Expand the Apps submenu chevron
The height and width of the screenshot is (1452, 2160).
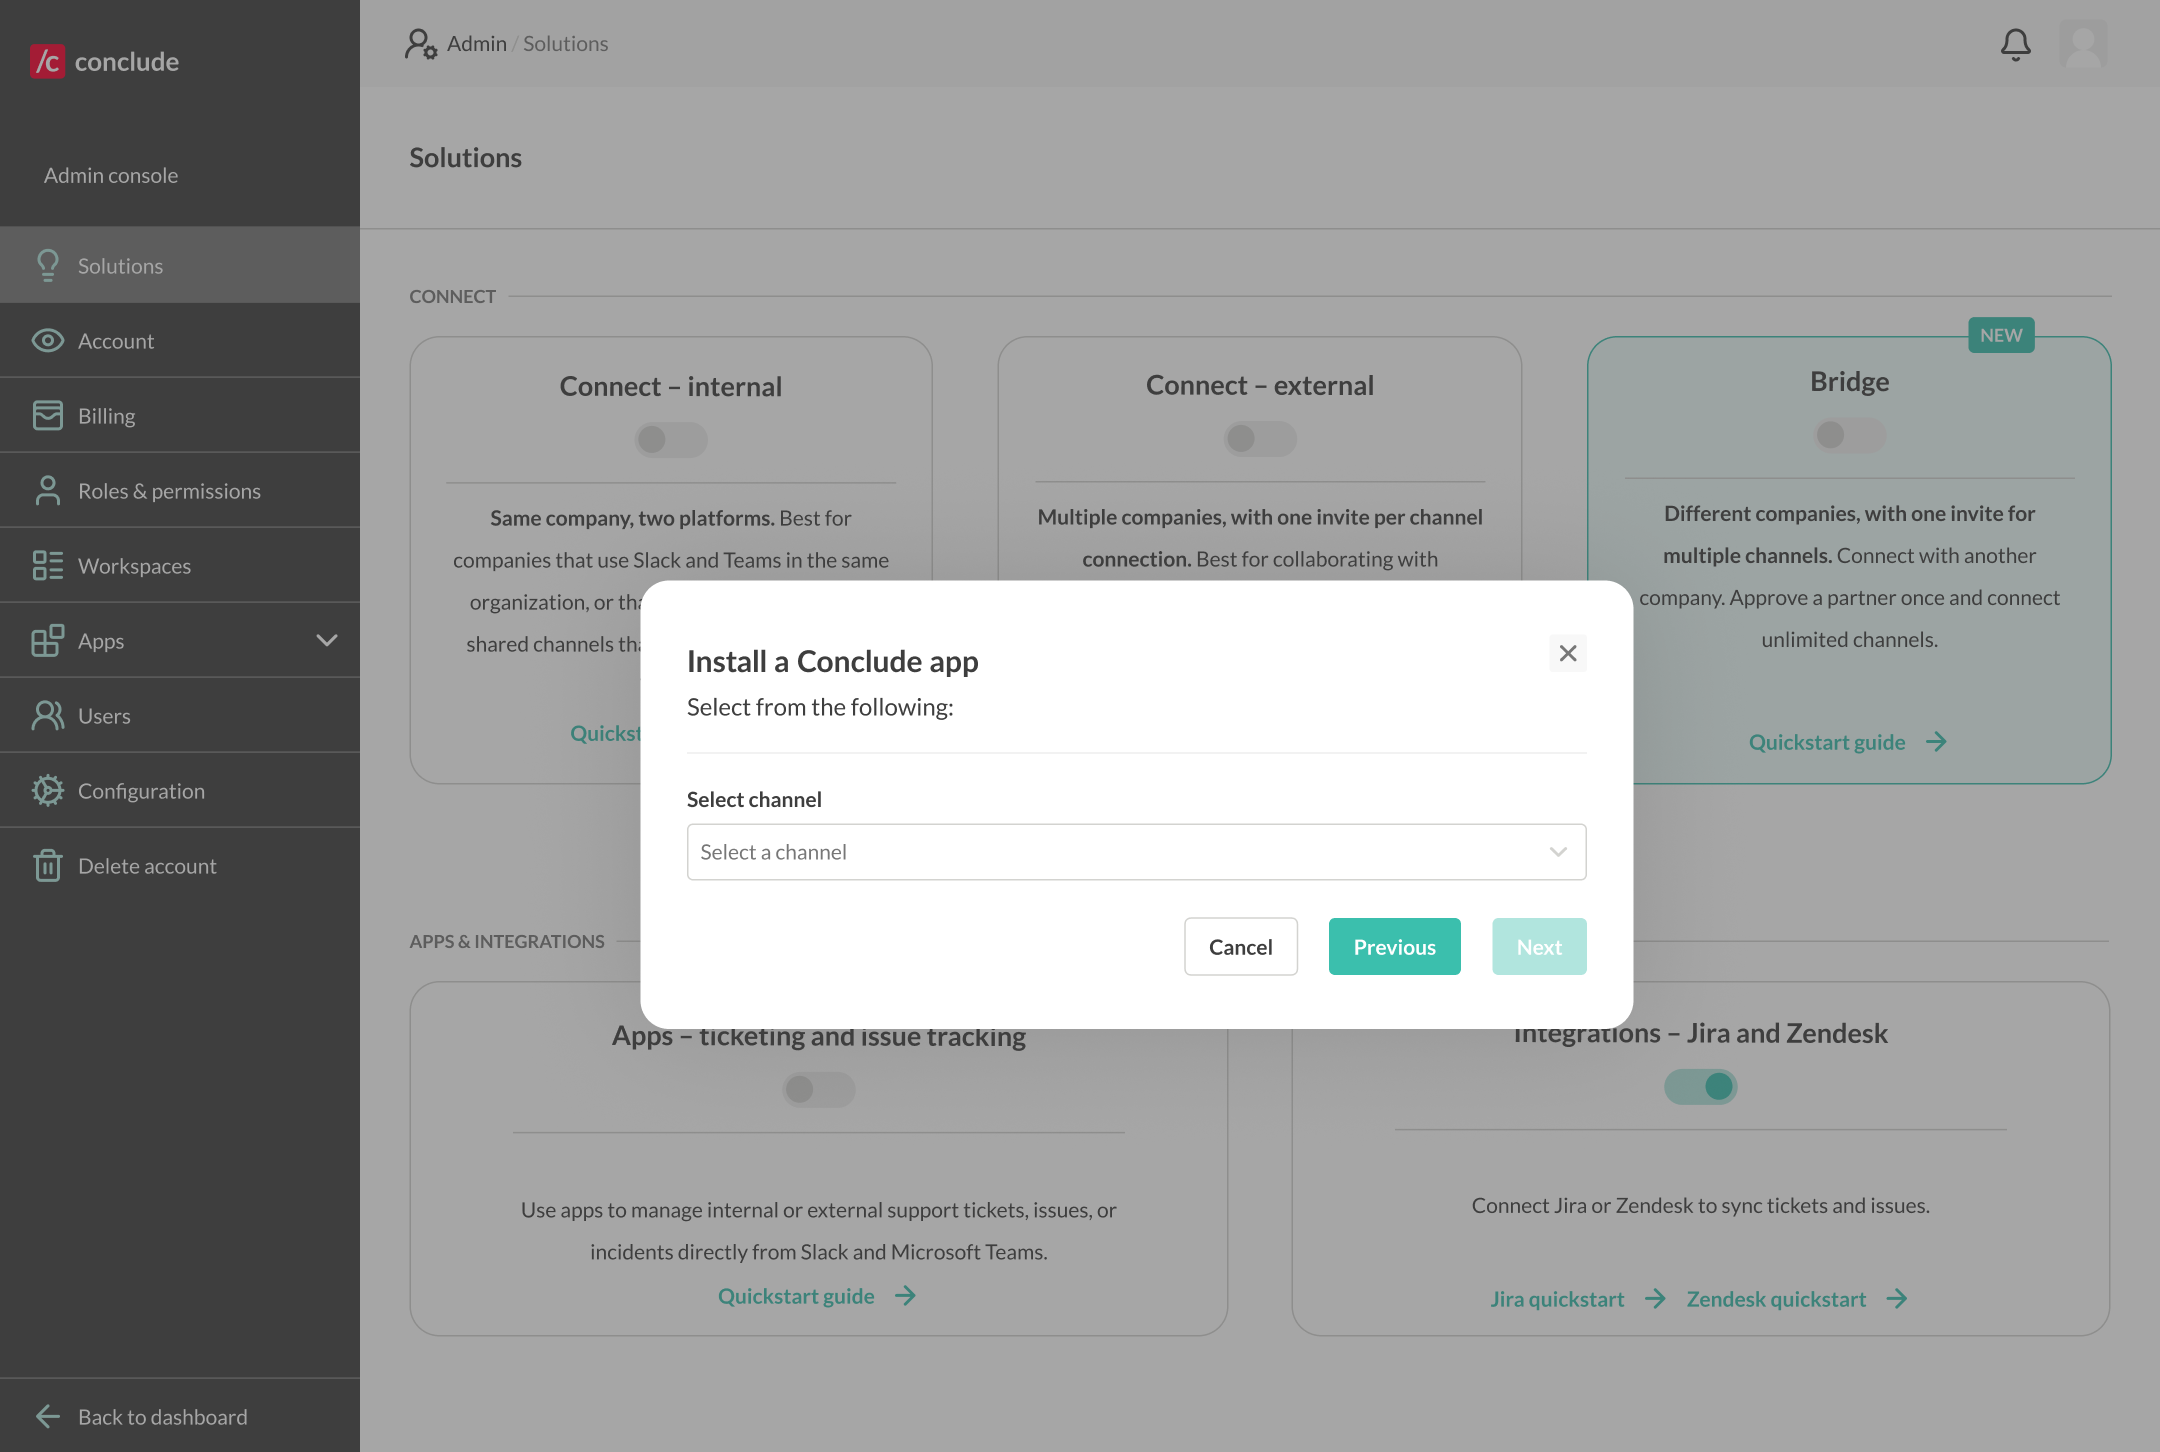327,640
